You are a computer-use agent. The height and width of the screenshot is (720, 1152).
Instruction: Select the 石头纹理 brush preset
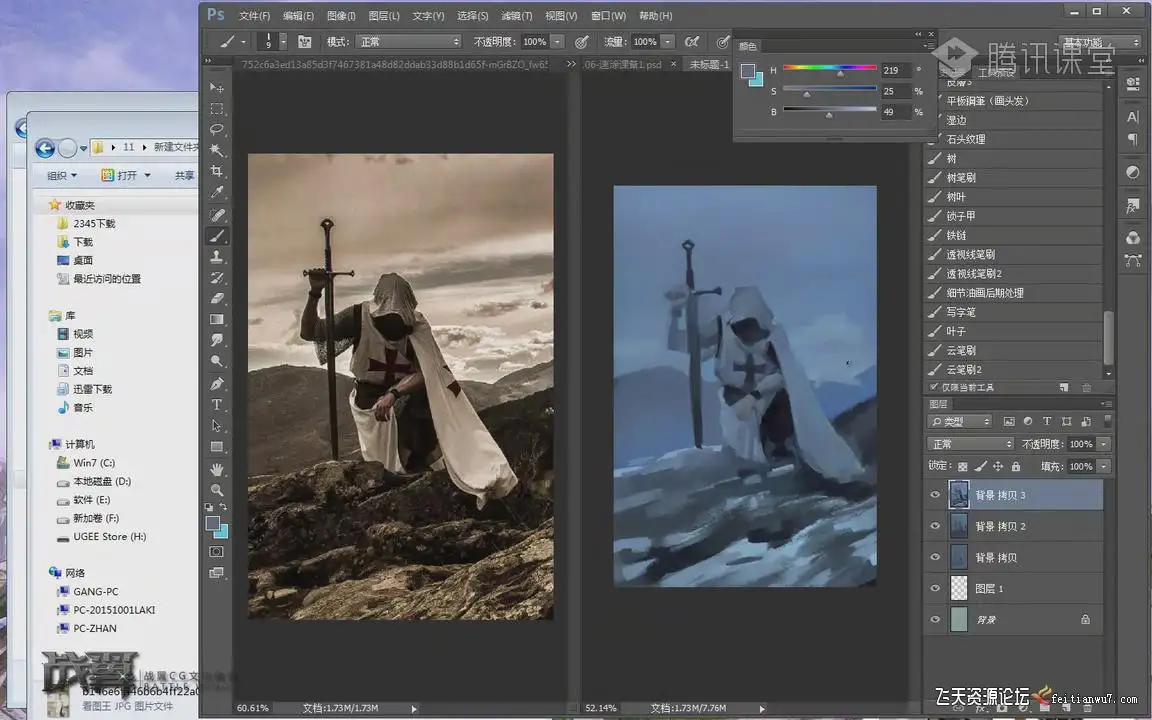coord(965,139)
